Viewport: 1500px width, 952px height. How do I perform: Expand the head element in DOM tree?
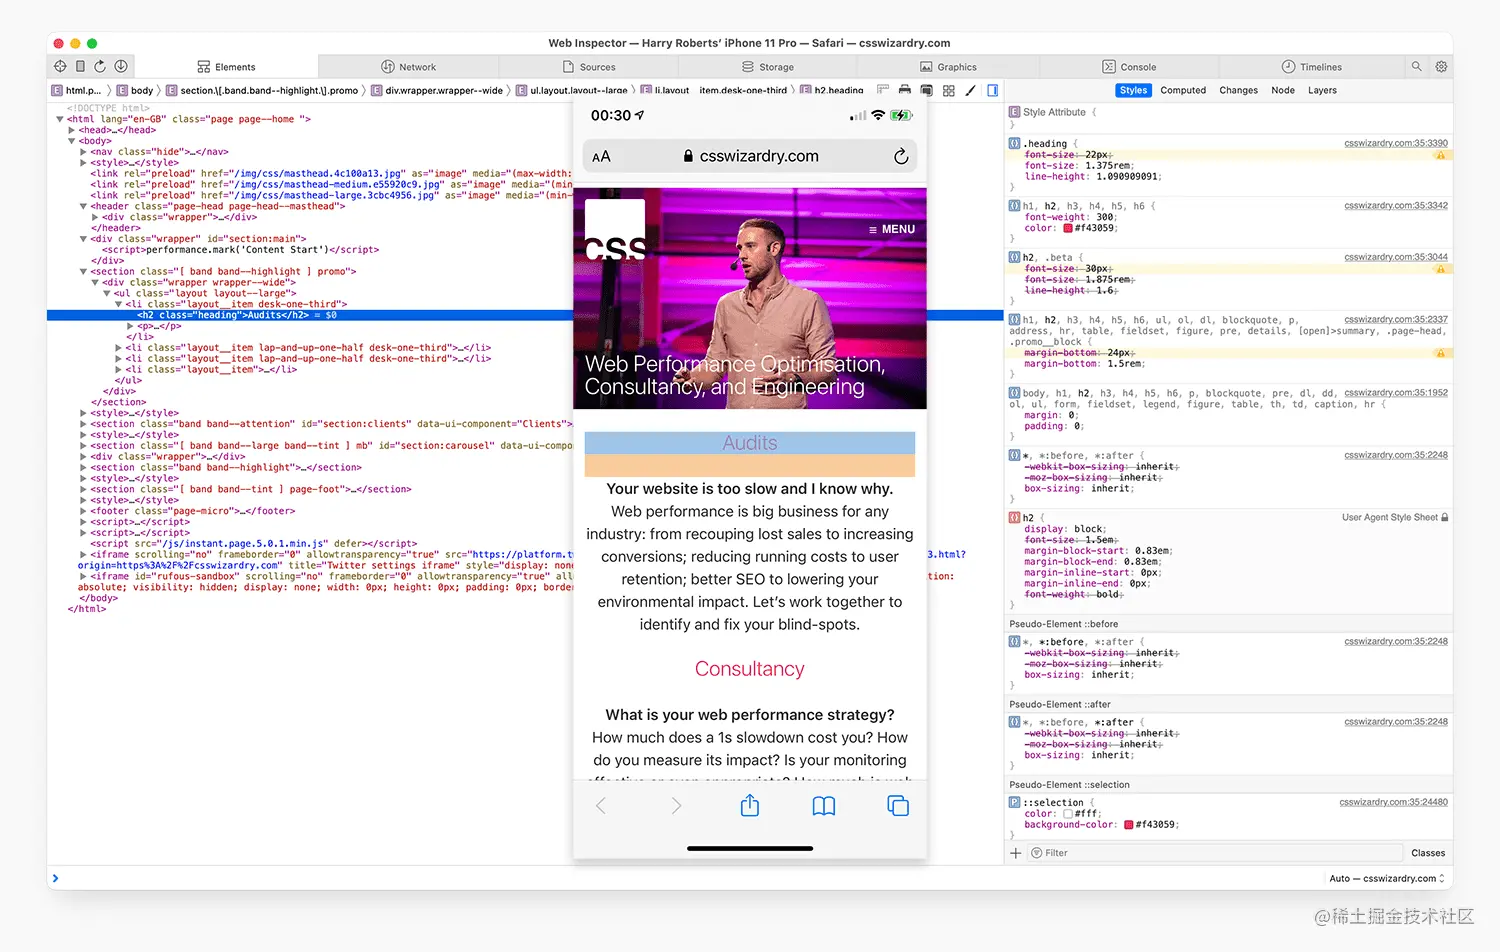pyautogui.click(x=72, y=130)
